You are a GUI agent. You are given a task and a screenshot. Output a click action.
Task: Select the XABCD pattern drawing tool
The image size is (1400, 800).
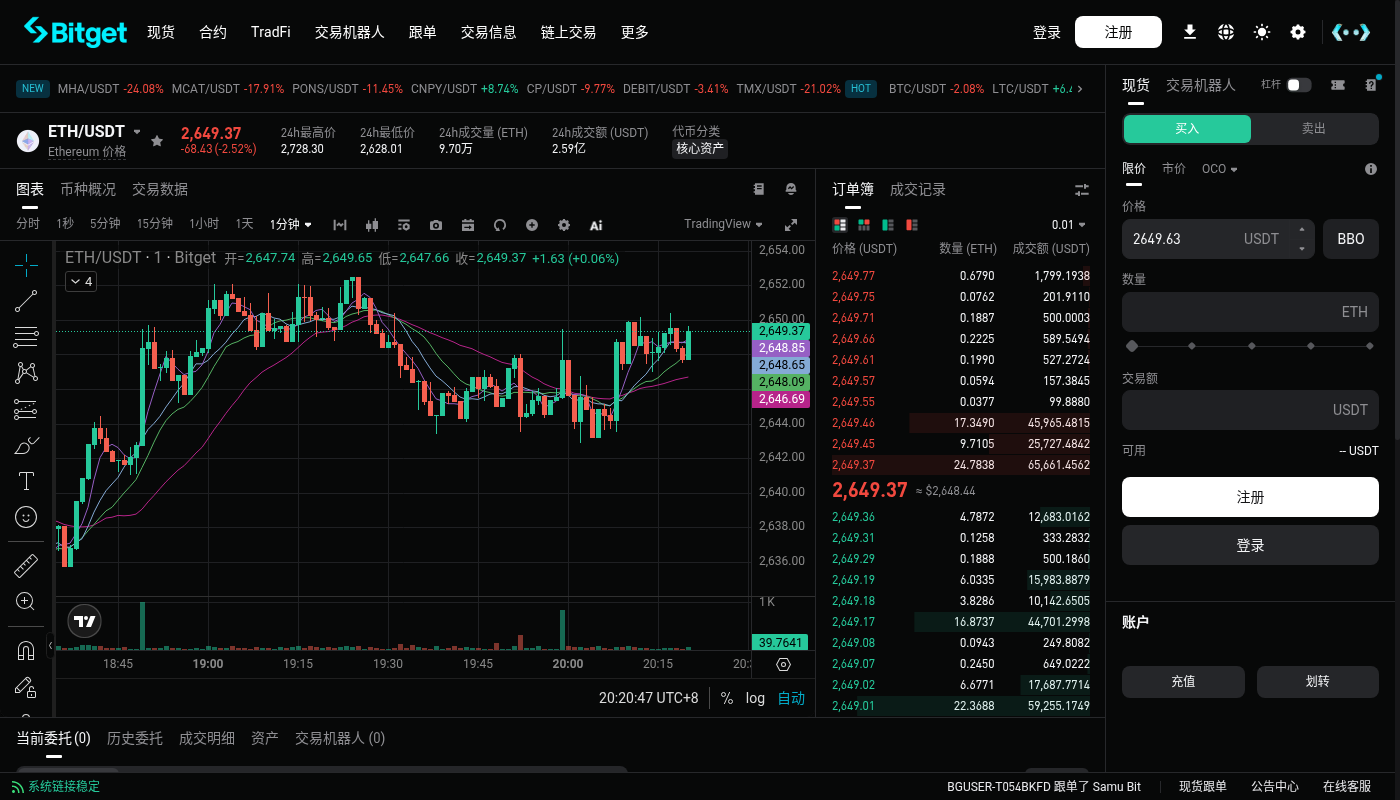pyautogui.click(x=26, y=373)
